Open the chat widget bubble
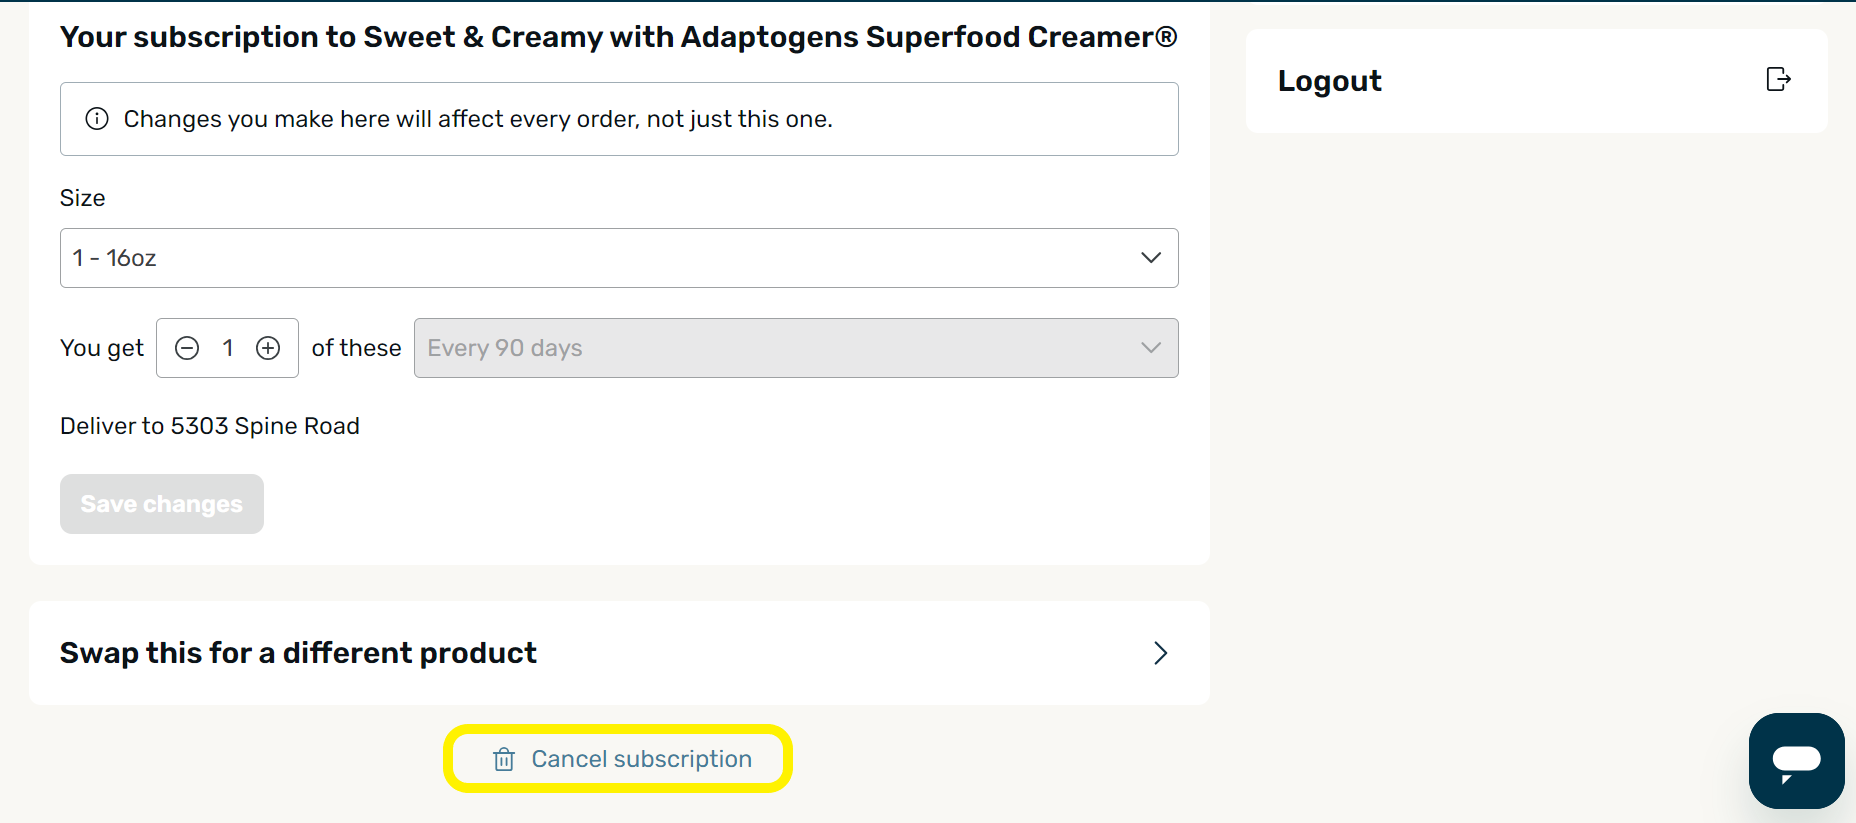This screenshot has height=823, width=1856. click(x=1796, y=760)
